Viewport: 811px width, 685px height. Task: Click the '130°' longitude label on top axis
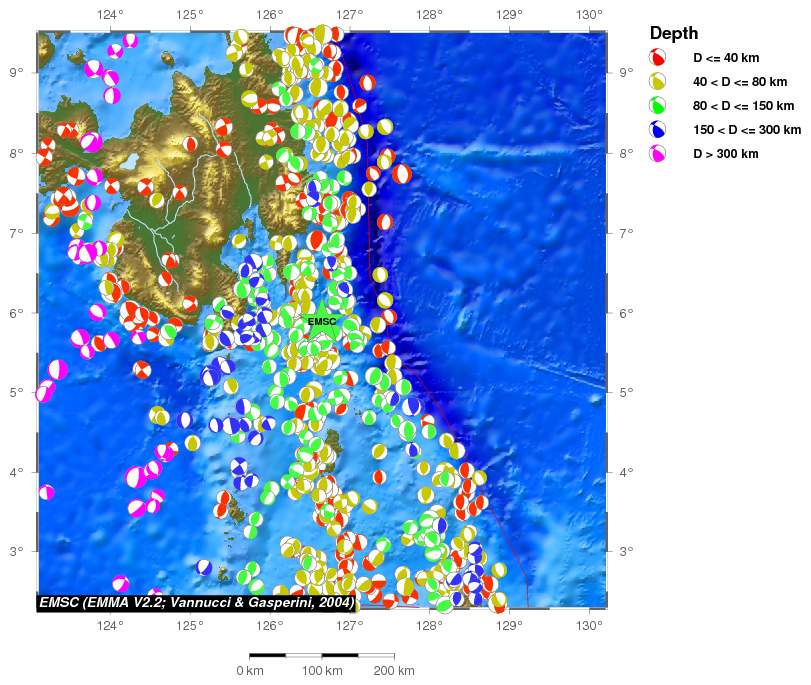pos(589,14)
